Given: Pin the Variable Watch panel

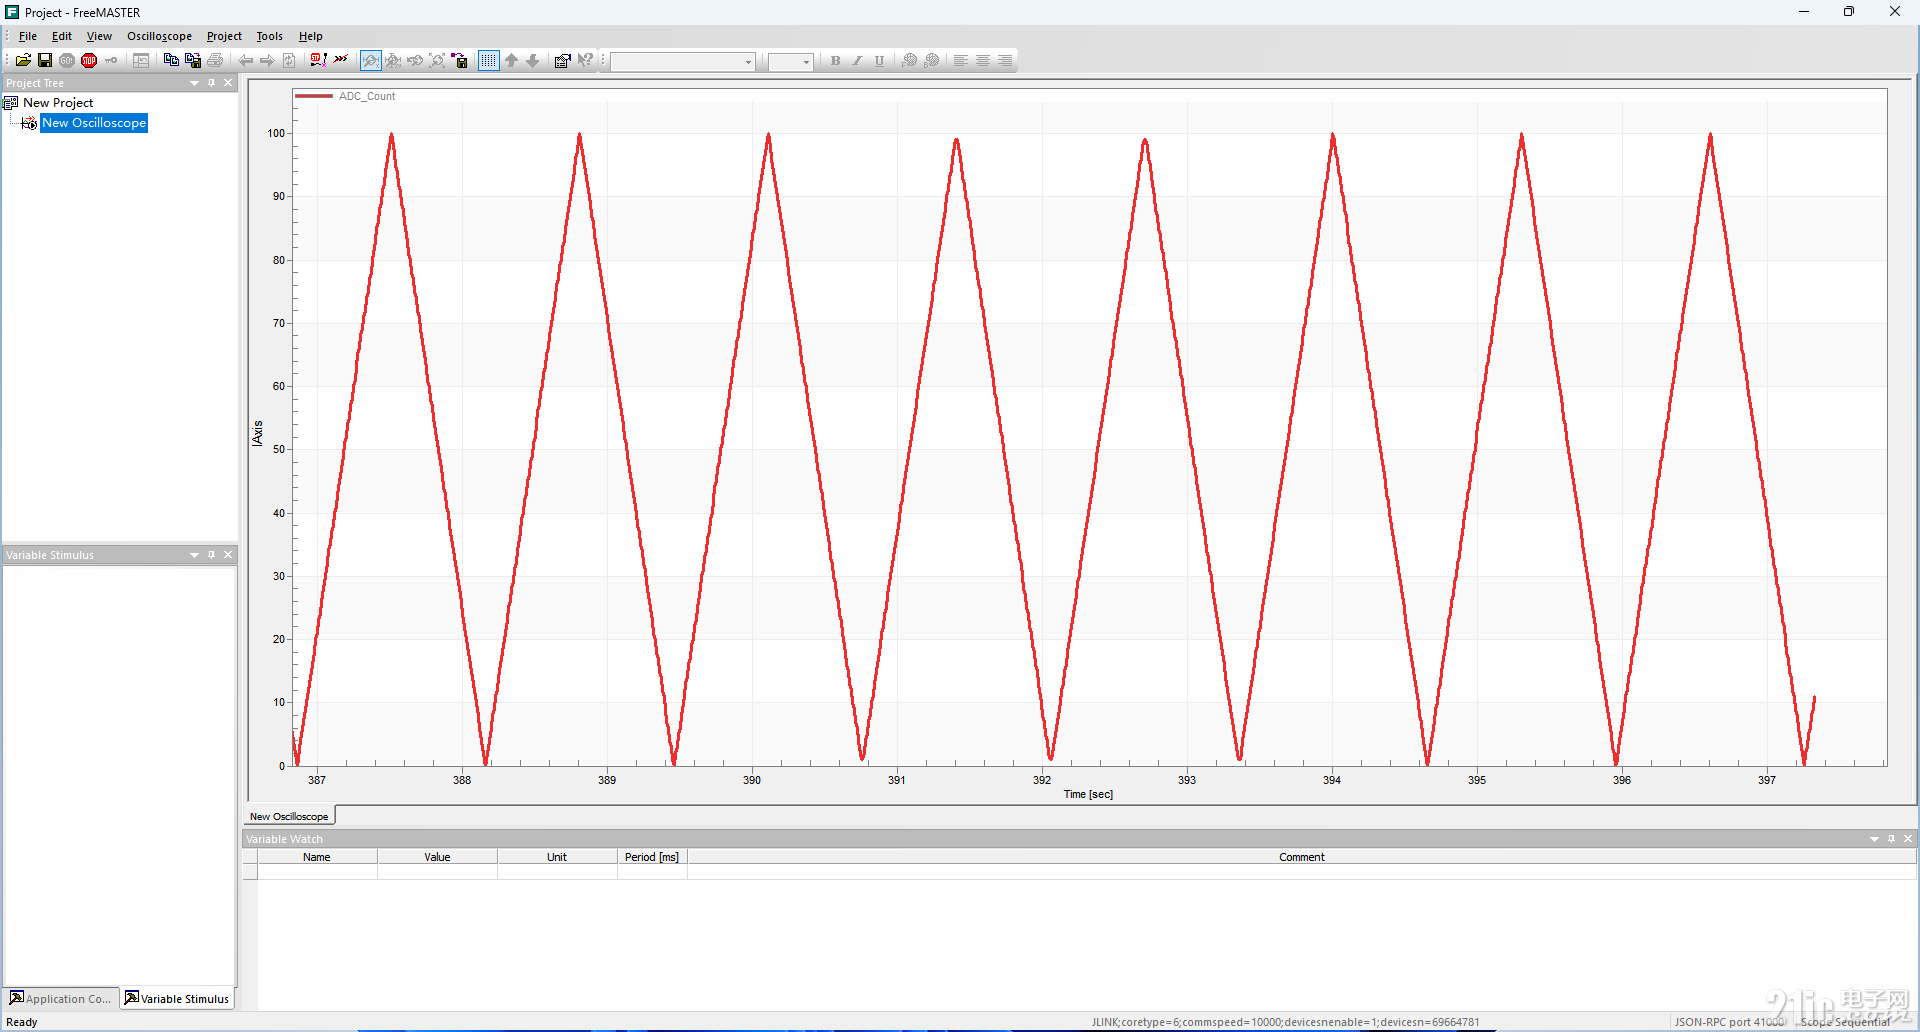Looking at the screenshot, I should point(1891,839).
